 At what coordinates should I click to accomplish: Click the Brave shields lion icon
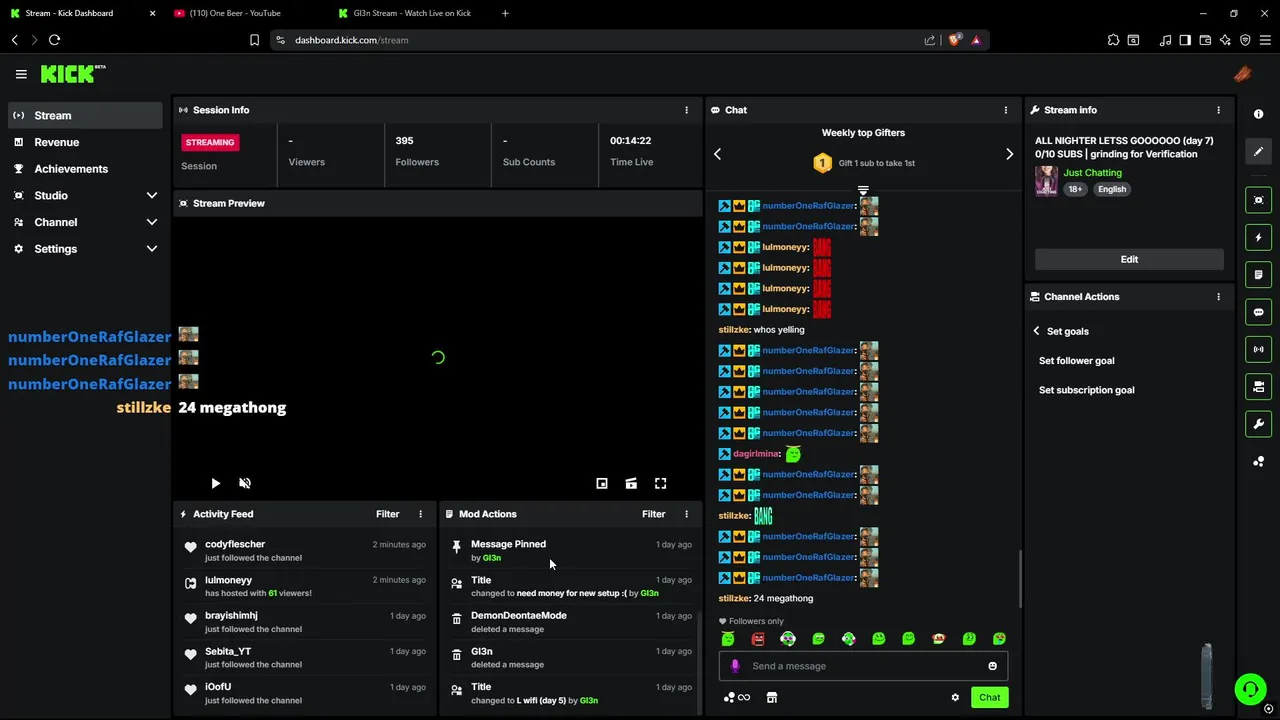tap(954, 40)
